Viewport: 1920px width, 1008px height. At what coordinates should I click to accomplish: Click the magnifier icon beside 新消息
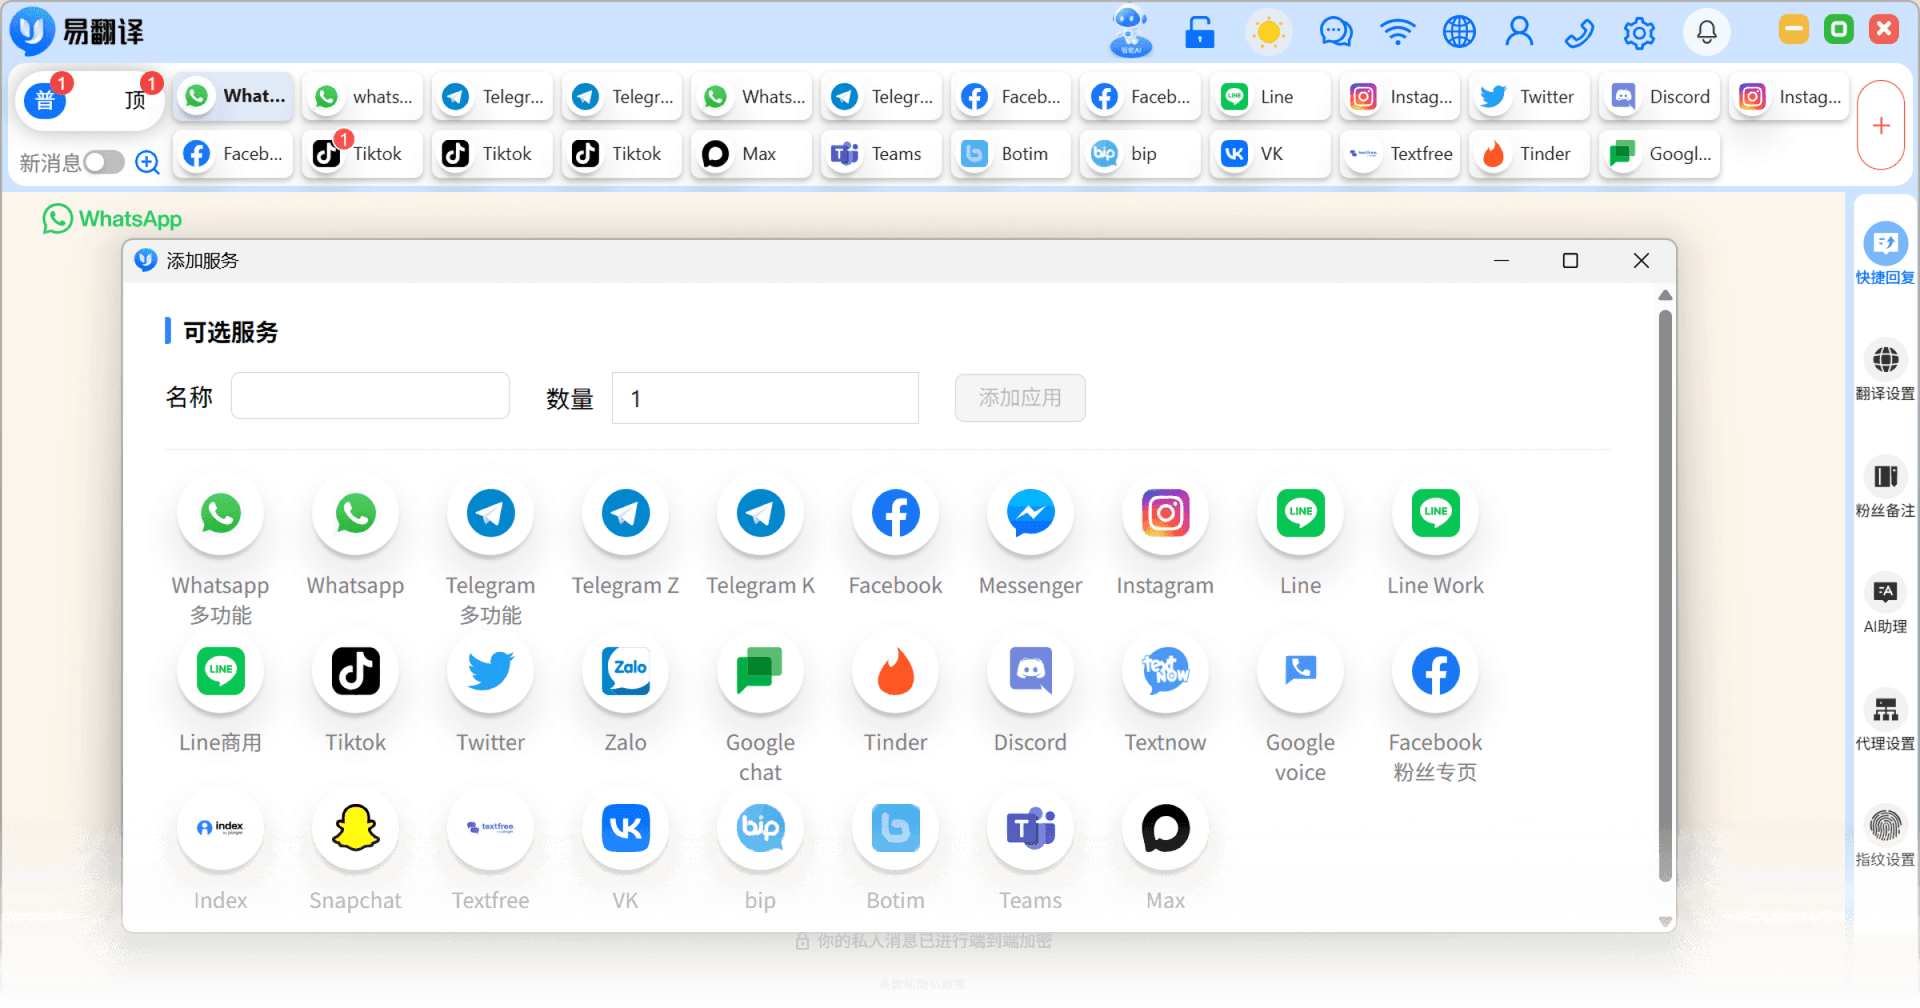[147, 162]
